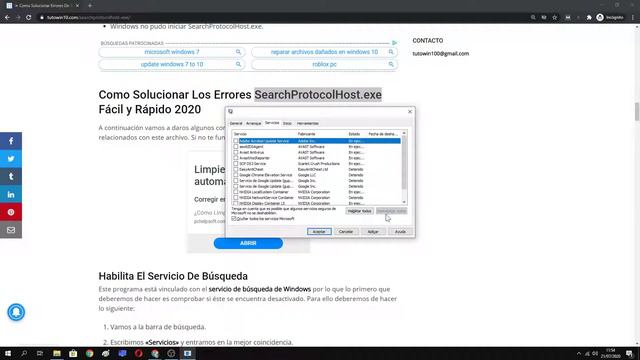
Task: Check the NVIDIA NetworkService Container box
Action: tap(236, 198)
